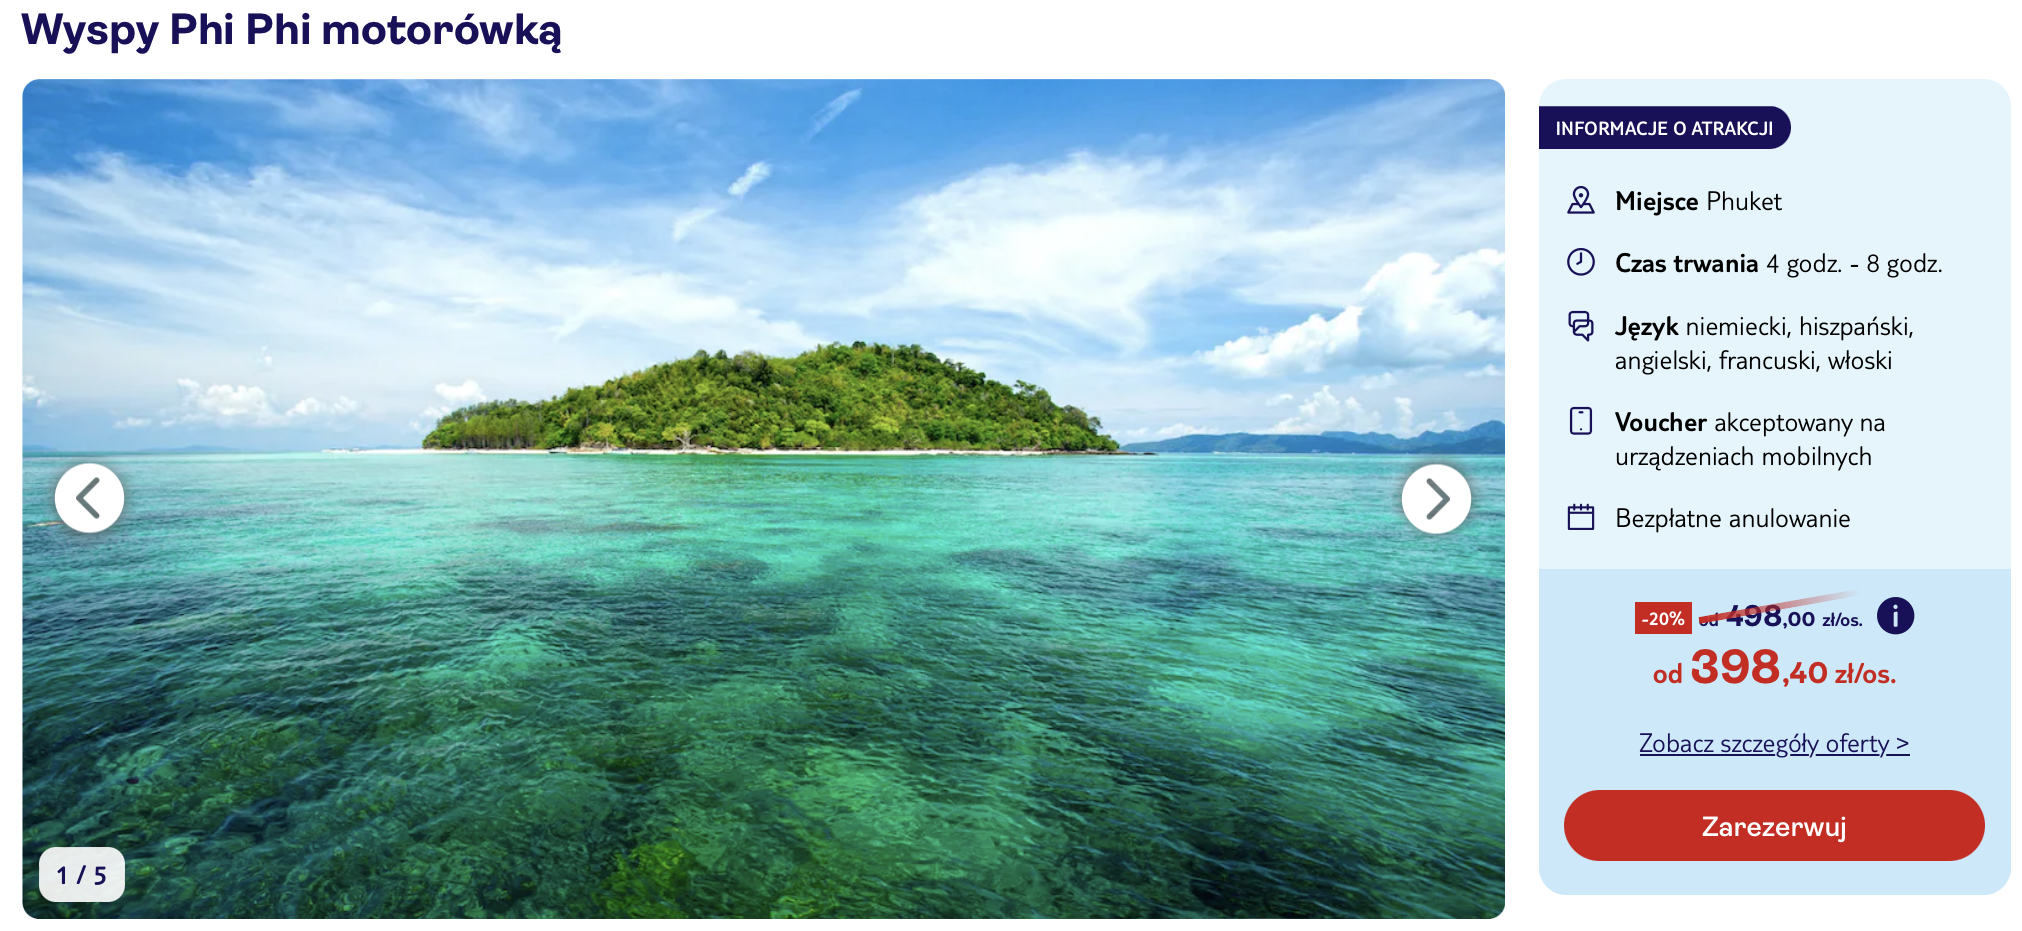Go to the next photo with right arrow
2022x931 pixels.
point(1436,498)
